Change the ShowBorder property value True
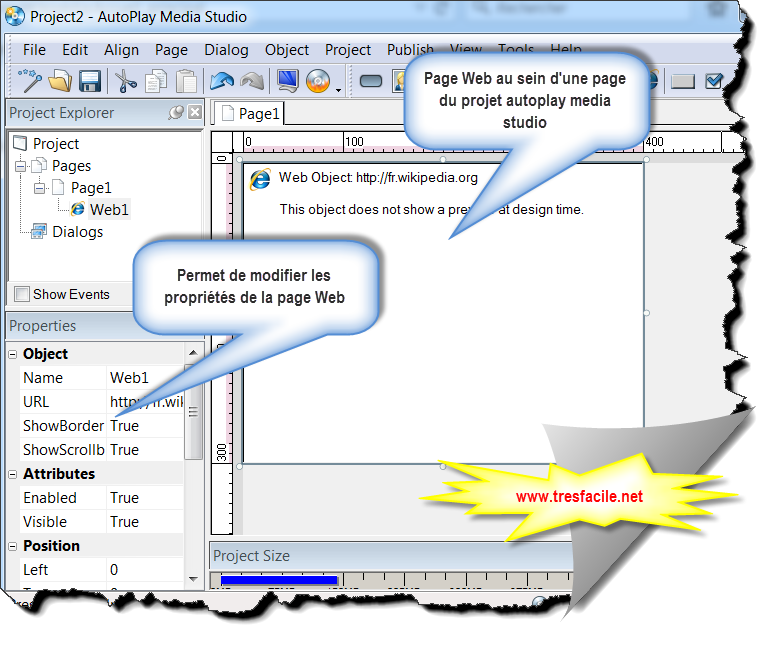Screen dimensions: 784x648 146,426
